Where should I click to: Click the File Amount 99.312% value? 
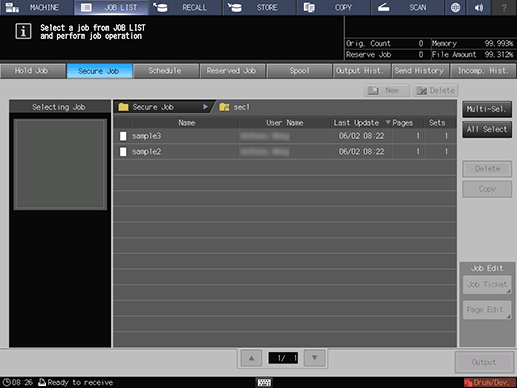point(498,55)
